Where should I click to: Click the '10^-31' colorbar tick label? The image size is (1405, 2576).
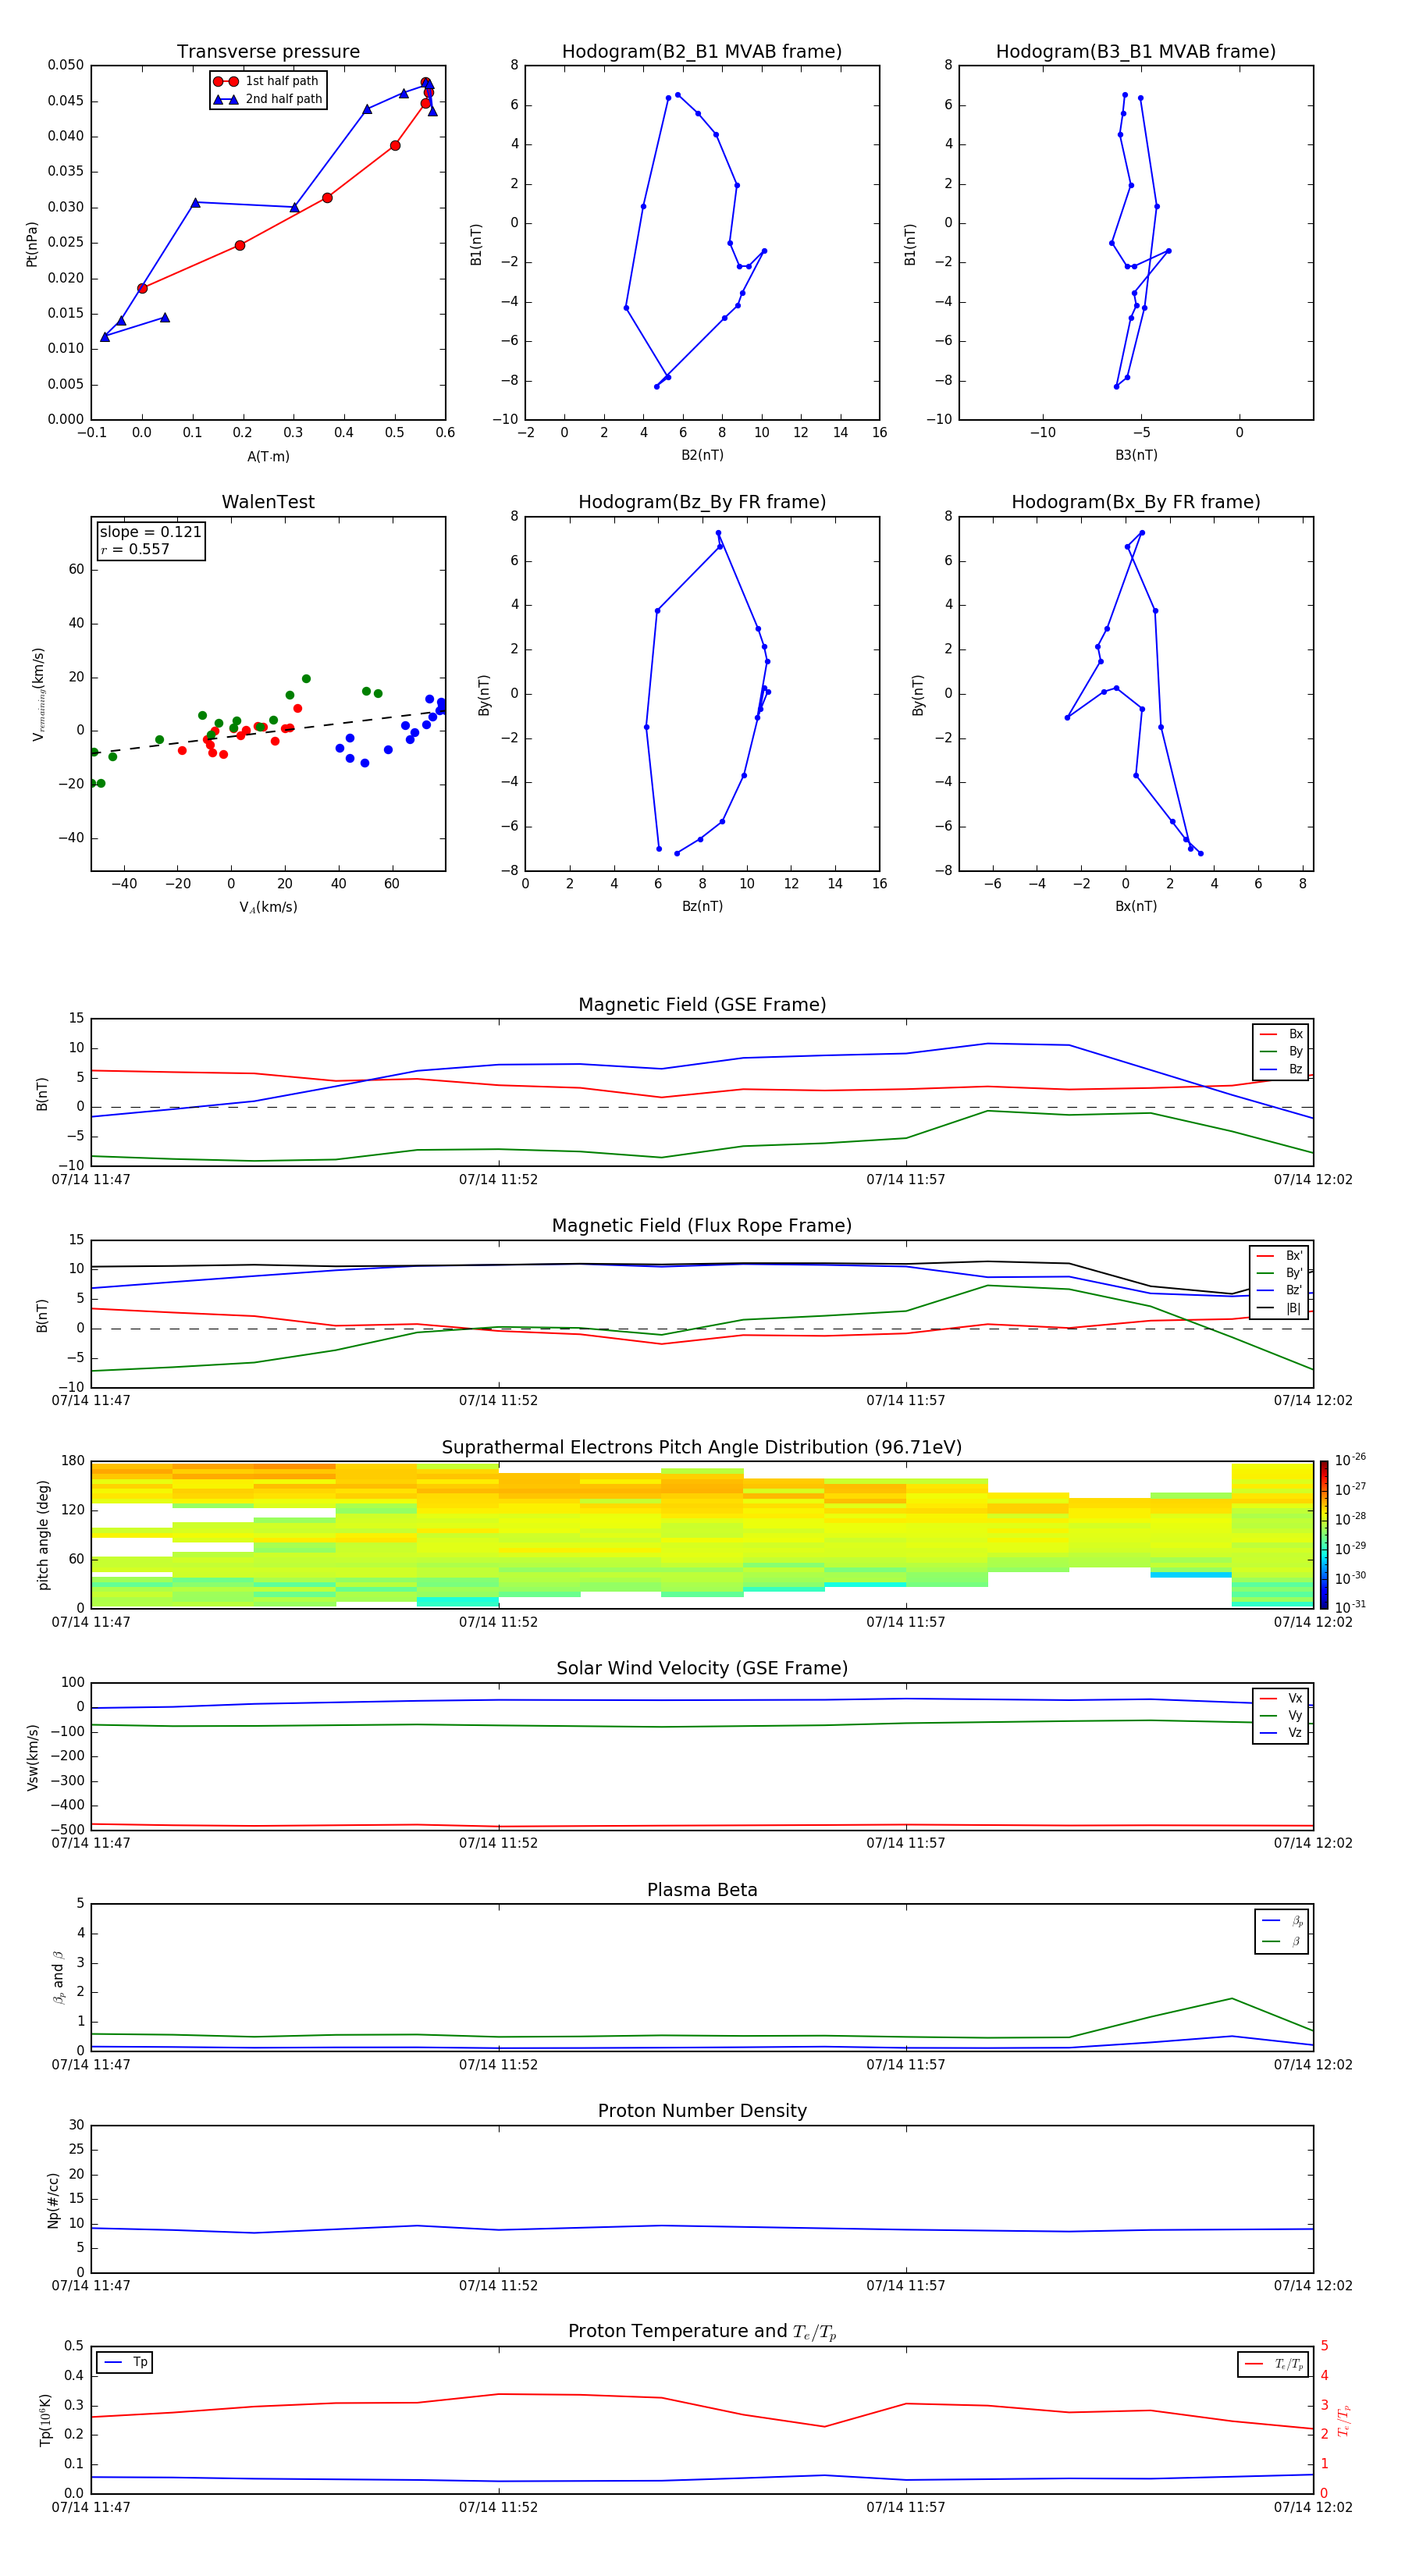click(1350, 1607)
